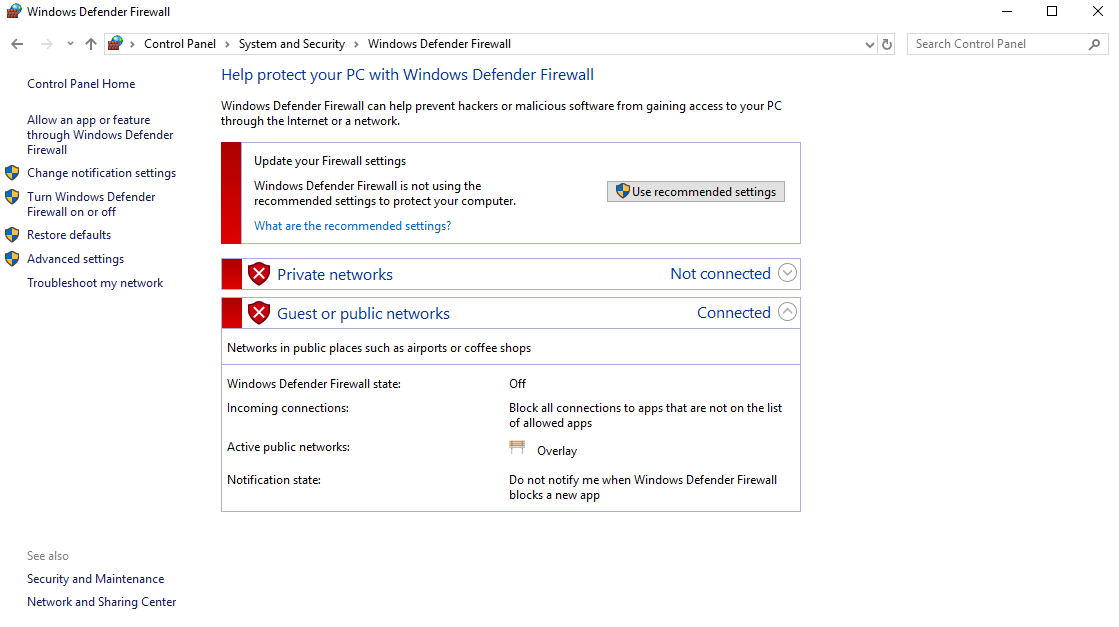Maximize the Windows Defender Firewall window
Screen dimensions: 1119x627
[x=1052, y=11]
